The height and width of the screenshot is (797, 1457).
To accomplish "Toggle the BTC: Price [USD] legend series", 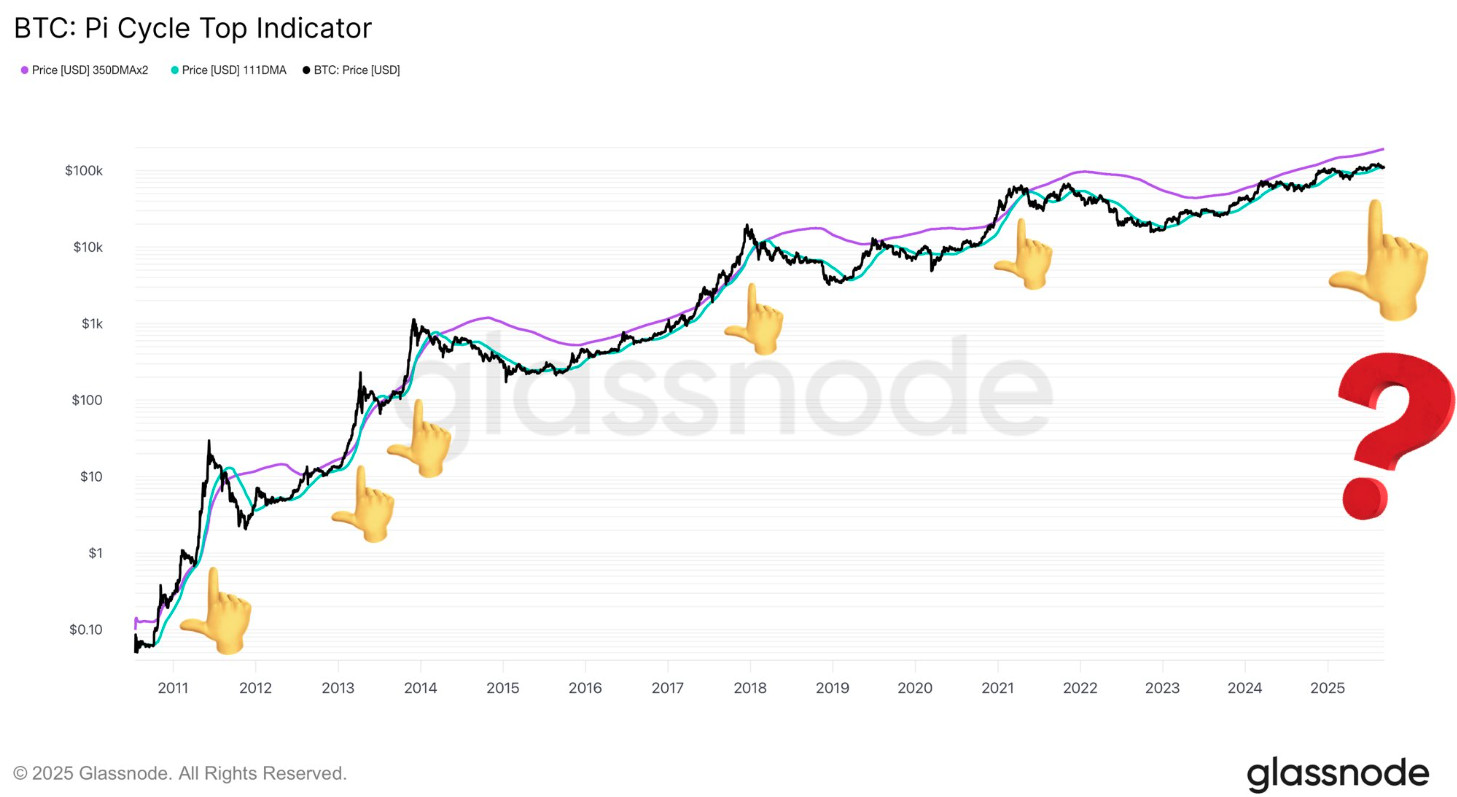I will pos(356,70).
